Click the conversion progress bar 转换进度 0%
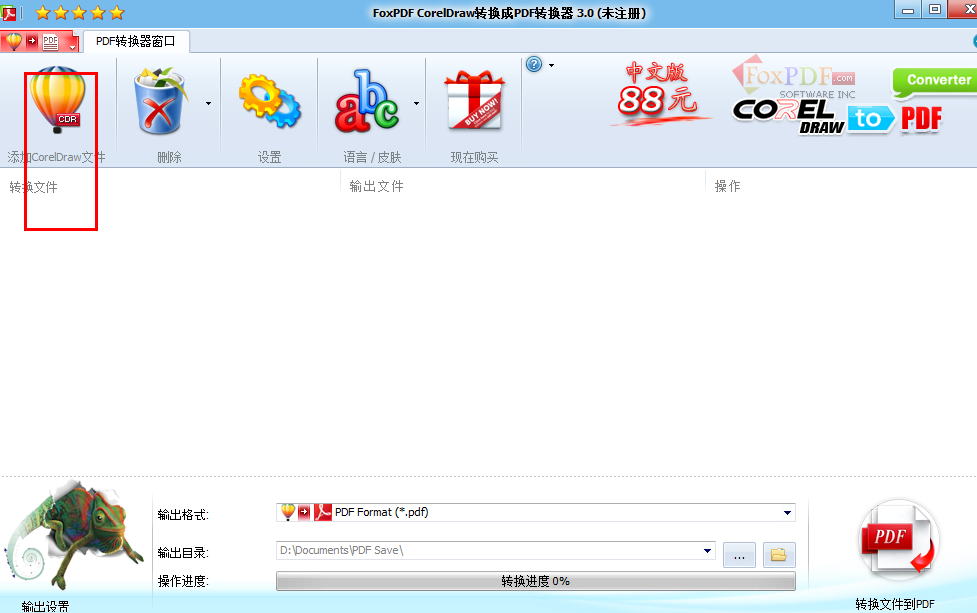 coord(536,581)
